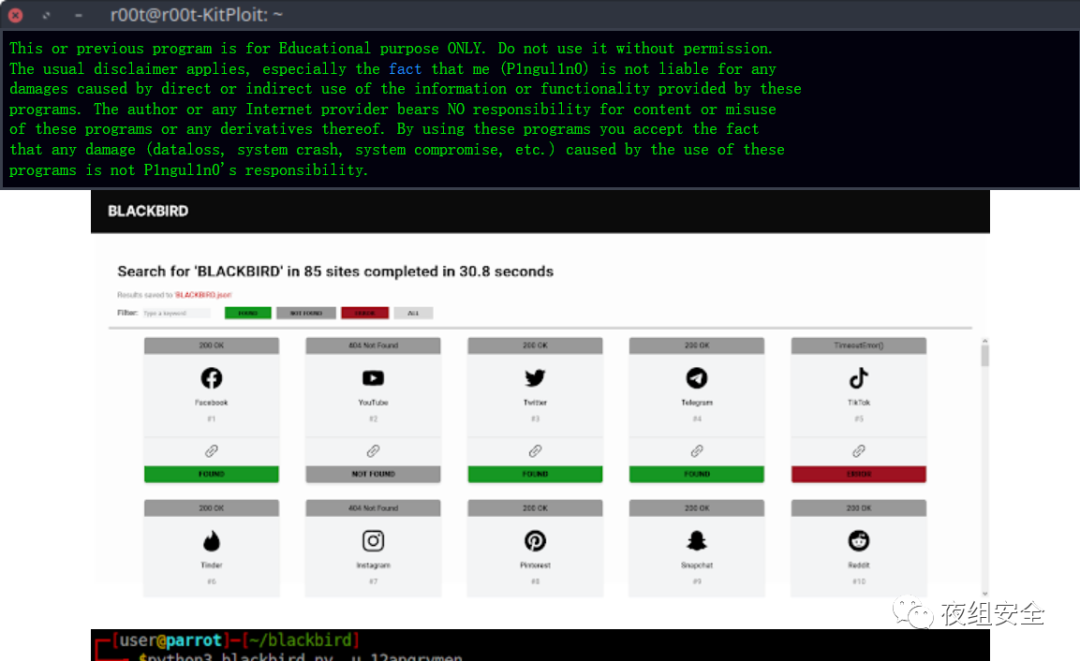Click the BLACKBIRD header title

pyautogui.click(x=148, y=211)
